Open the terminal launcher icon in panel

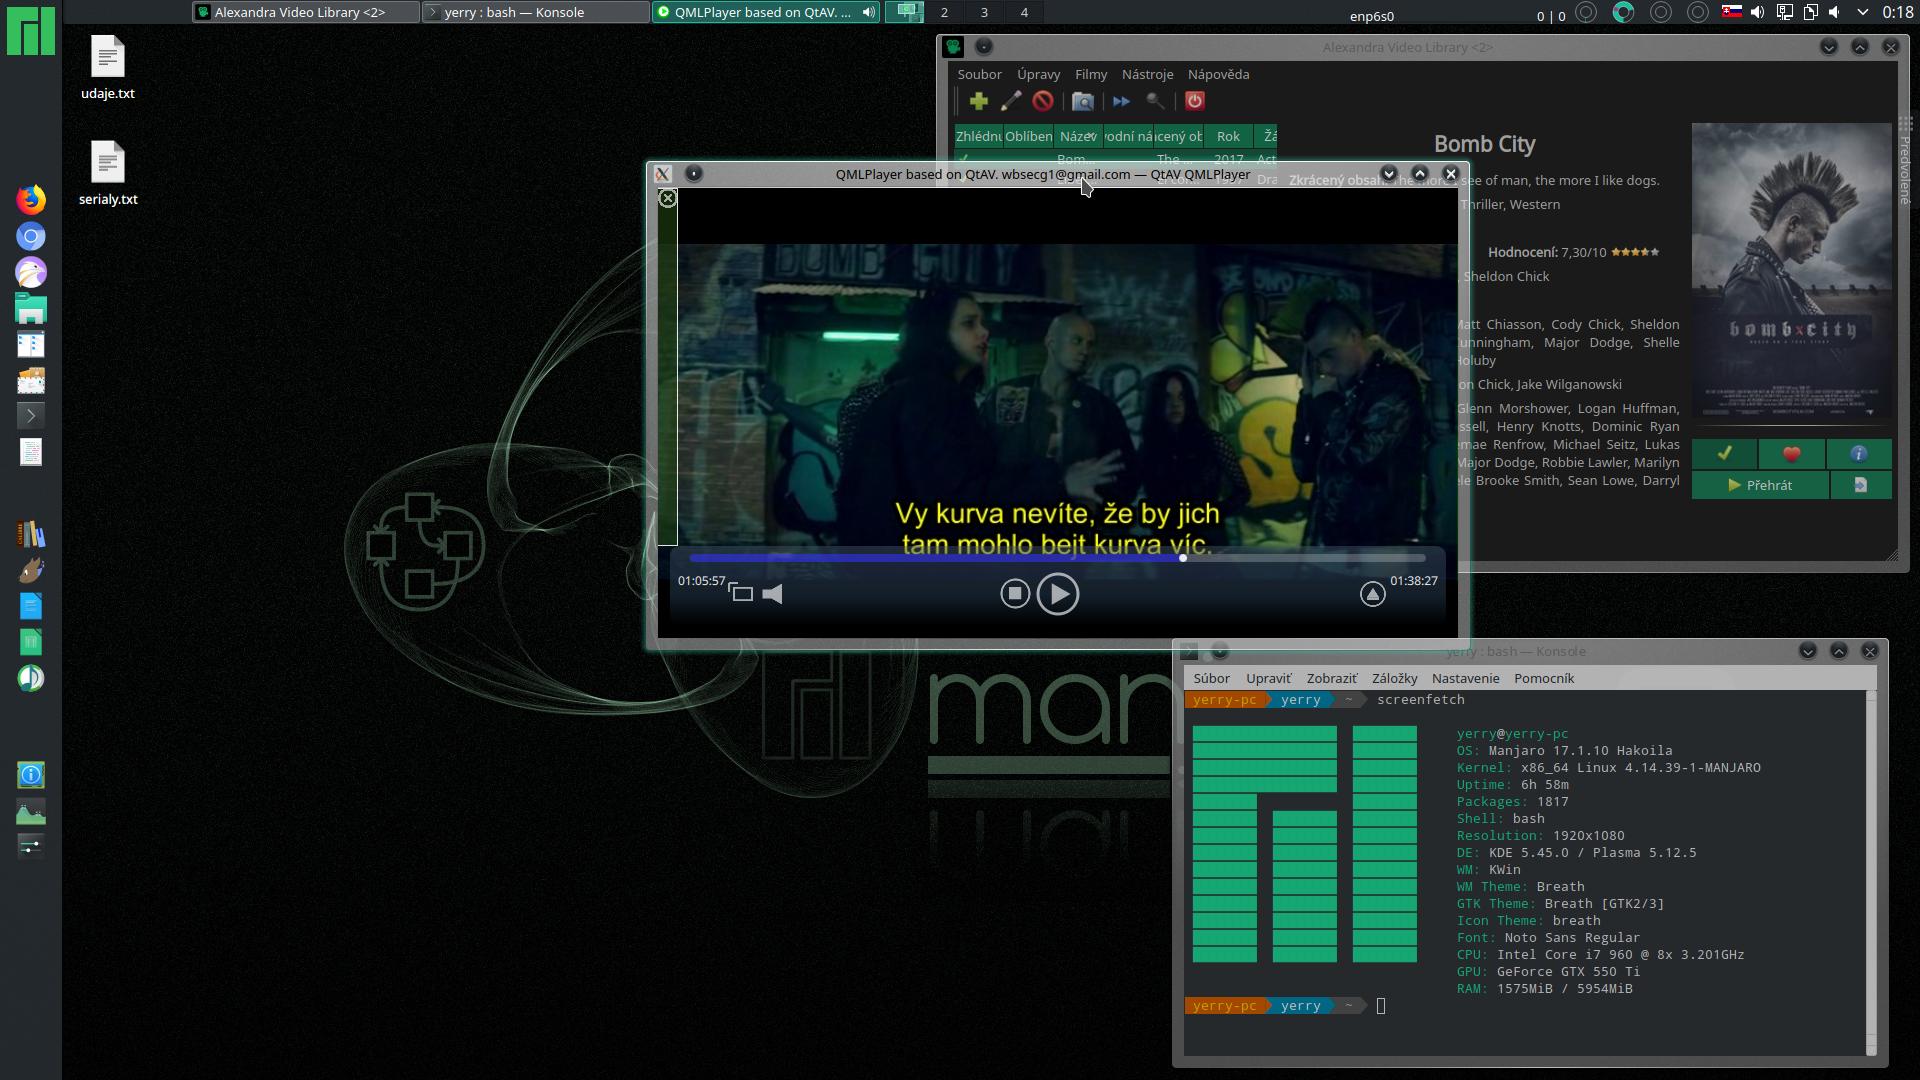click(x=31, y=416)
